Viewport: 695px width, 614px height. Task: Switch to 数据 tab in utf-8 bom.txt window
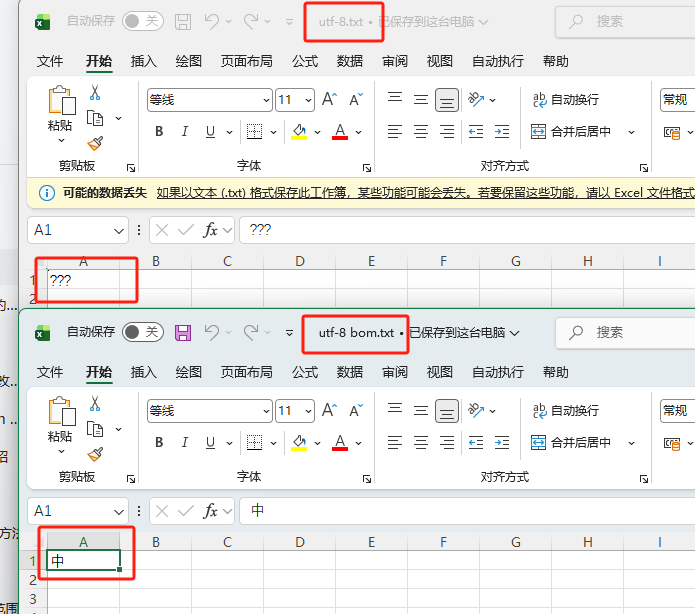pos(350,372)
